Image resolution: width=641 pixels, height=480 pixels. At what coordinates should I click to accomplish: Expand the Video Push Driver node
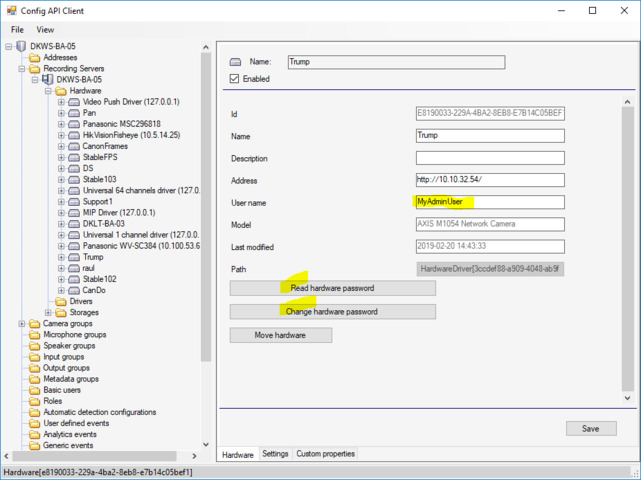click(61, 102)
